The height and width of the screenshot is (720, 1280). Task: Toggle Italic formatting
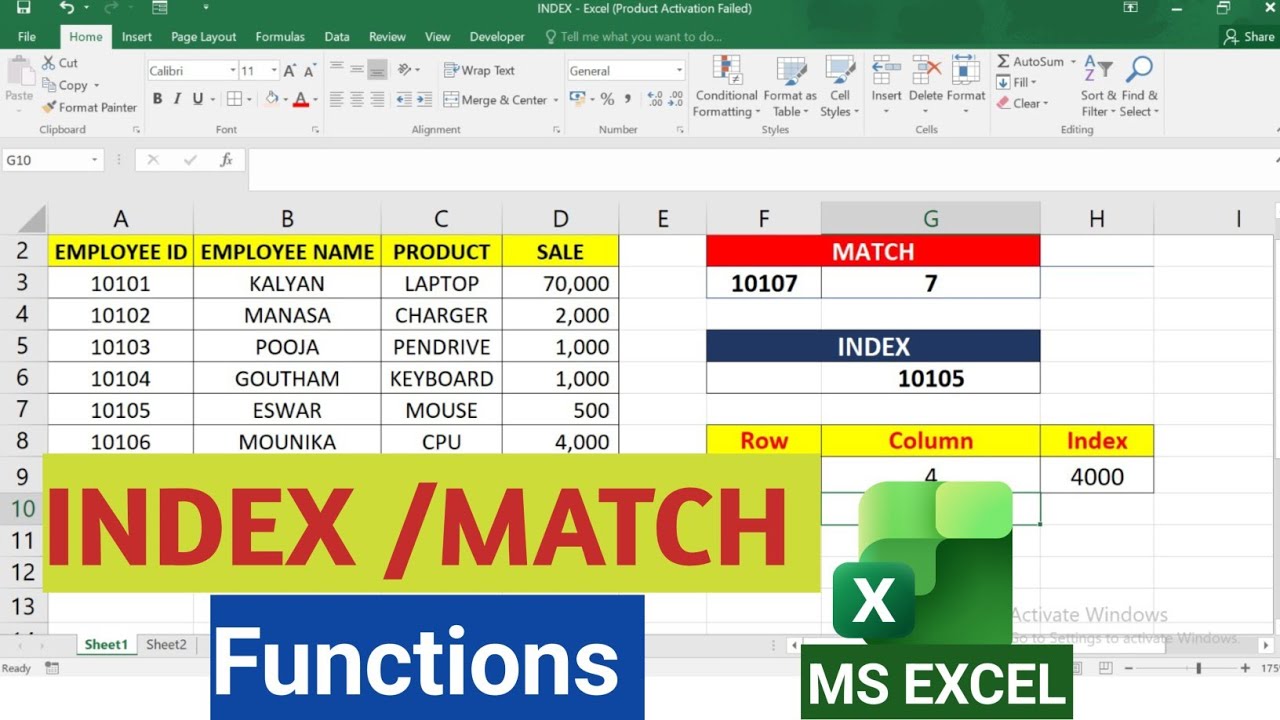(177, 99)
